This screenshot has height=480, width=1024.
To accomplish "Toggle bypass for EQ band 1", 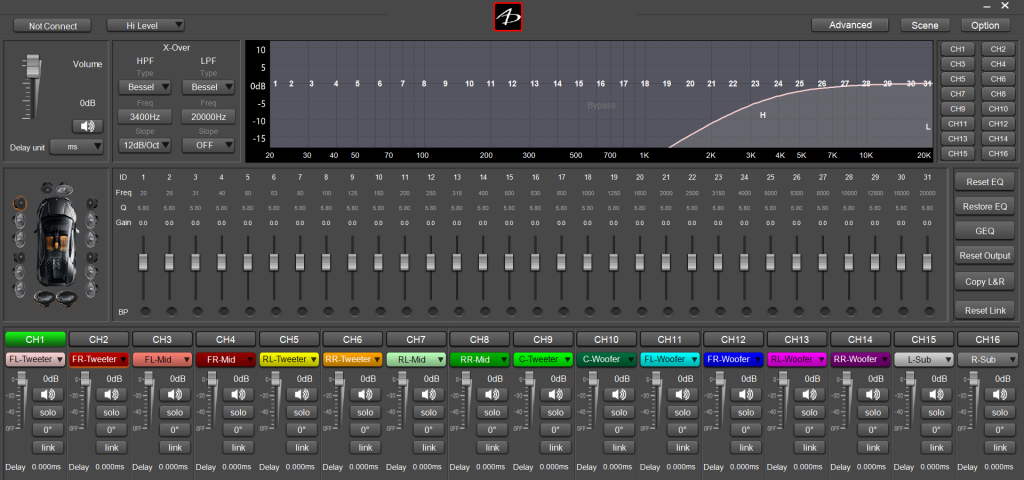I will (x=143, y=311).
